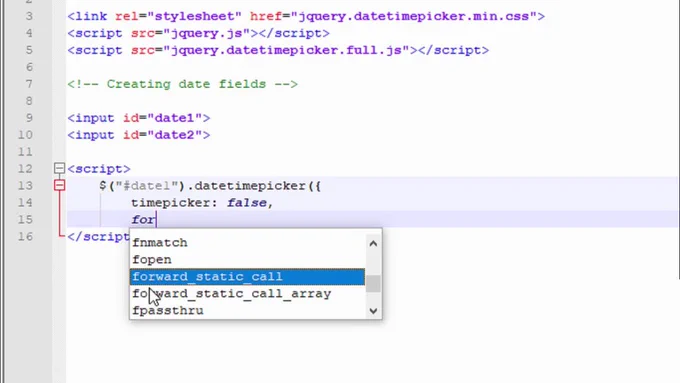Click the input id="date2" line
This screenshot has height=383, width=680.
click(x=139, y=135)
